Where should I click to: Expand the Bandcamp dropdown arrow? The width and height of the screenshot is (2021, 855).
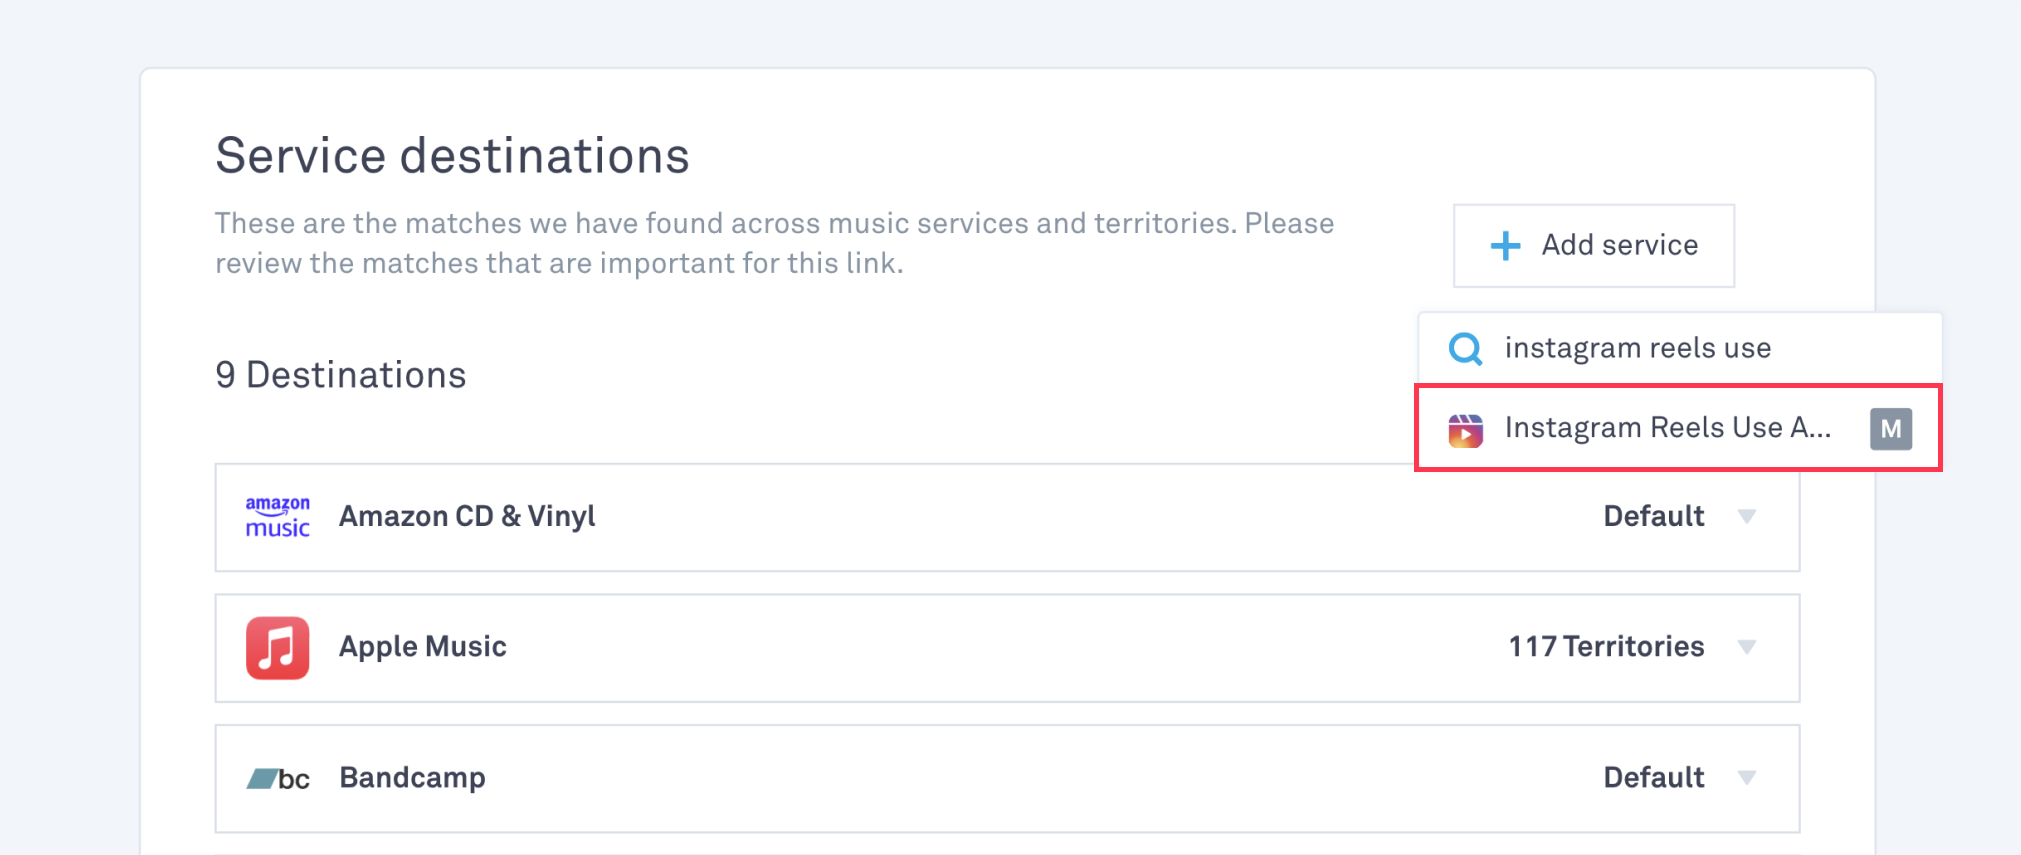1747,778
